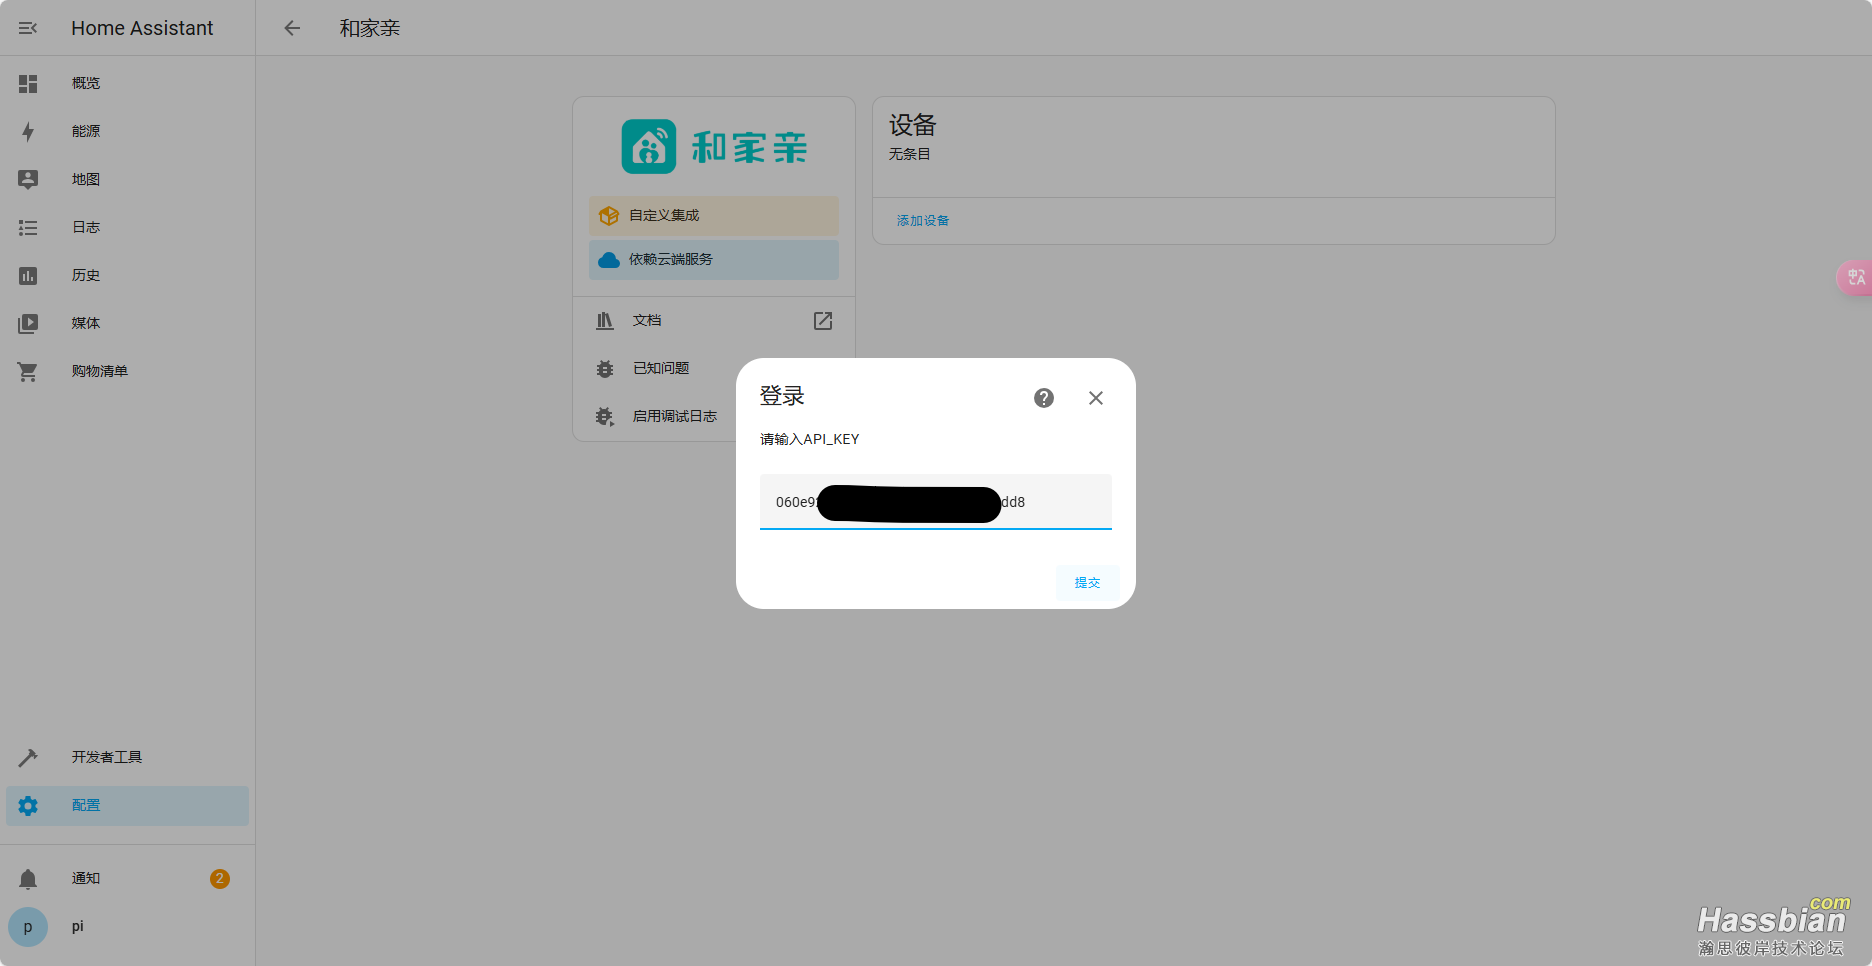This screenshot has height=966, width=1872.
Task: Click the 启用调试日志 debug bug icon
Action: pyautogui.click(x=605, y=417)
